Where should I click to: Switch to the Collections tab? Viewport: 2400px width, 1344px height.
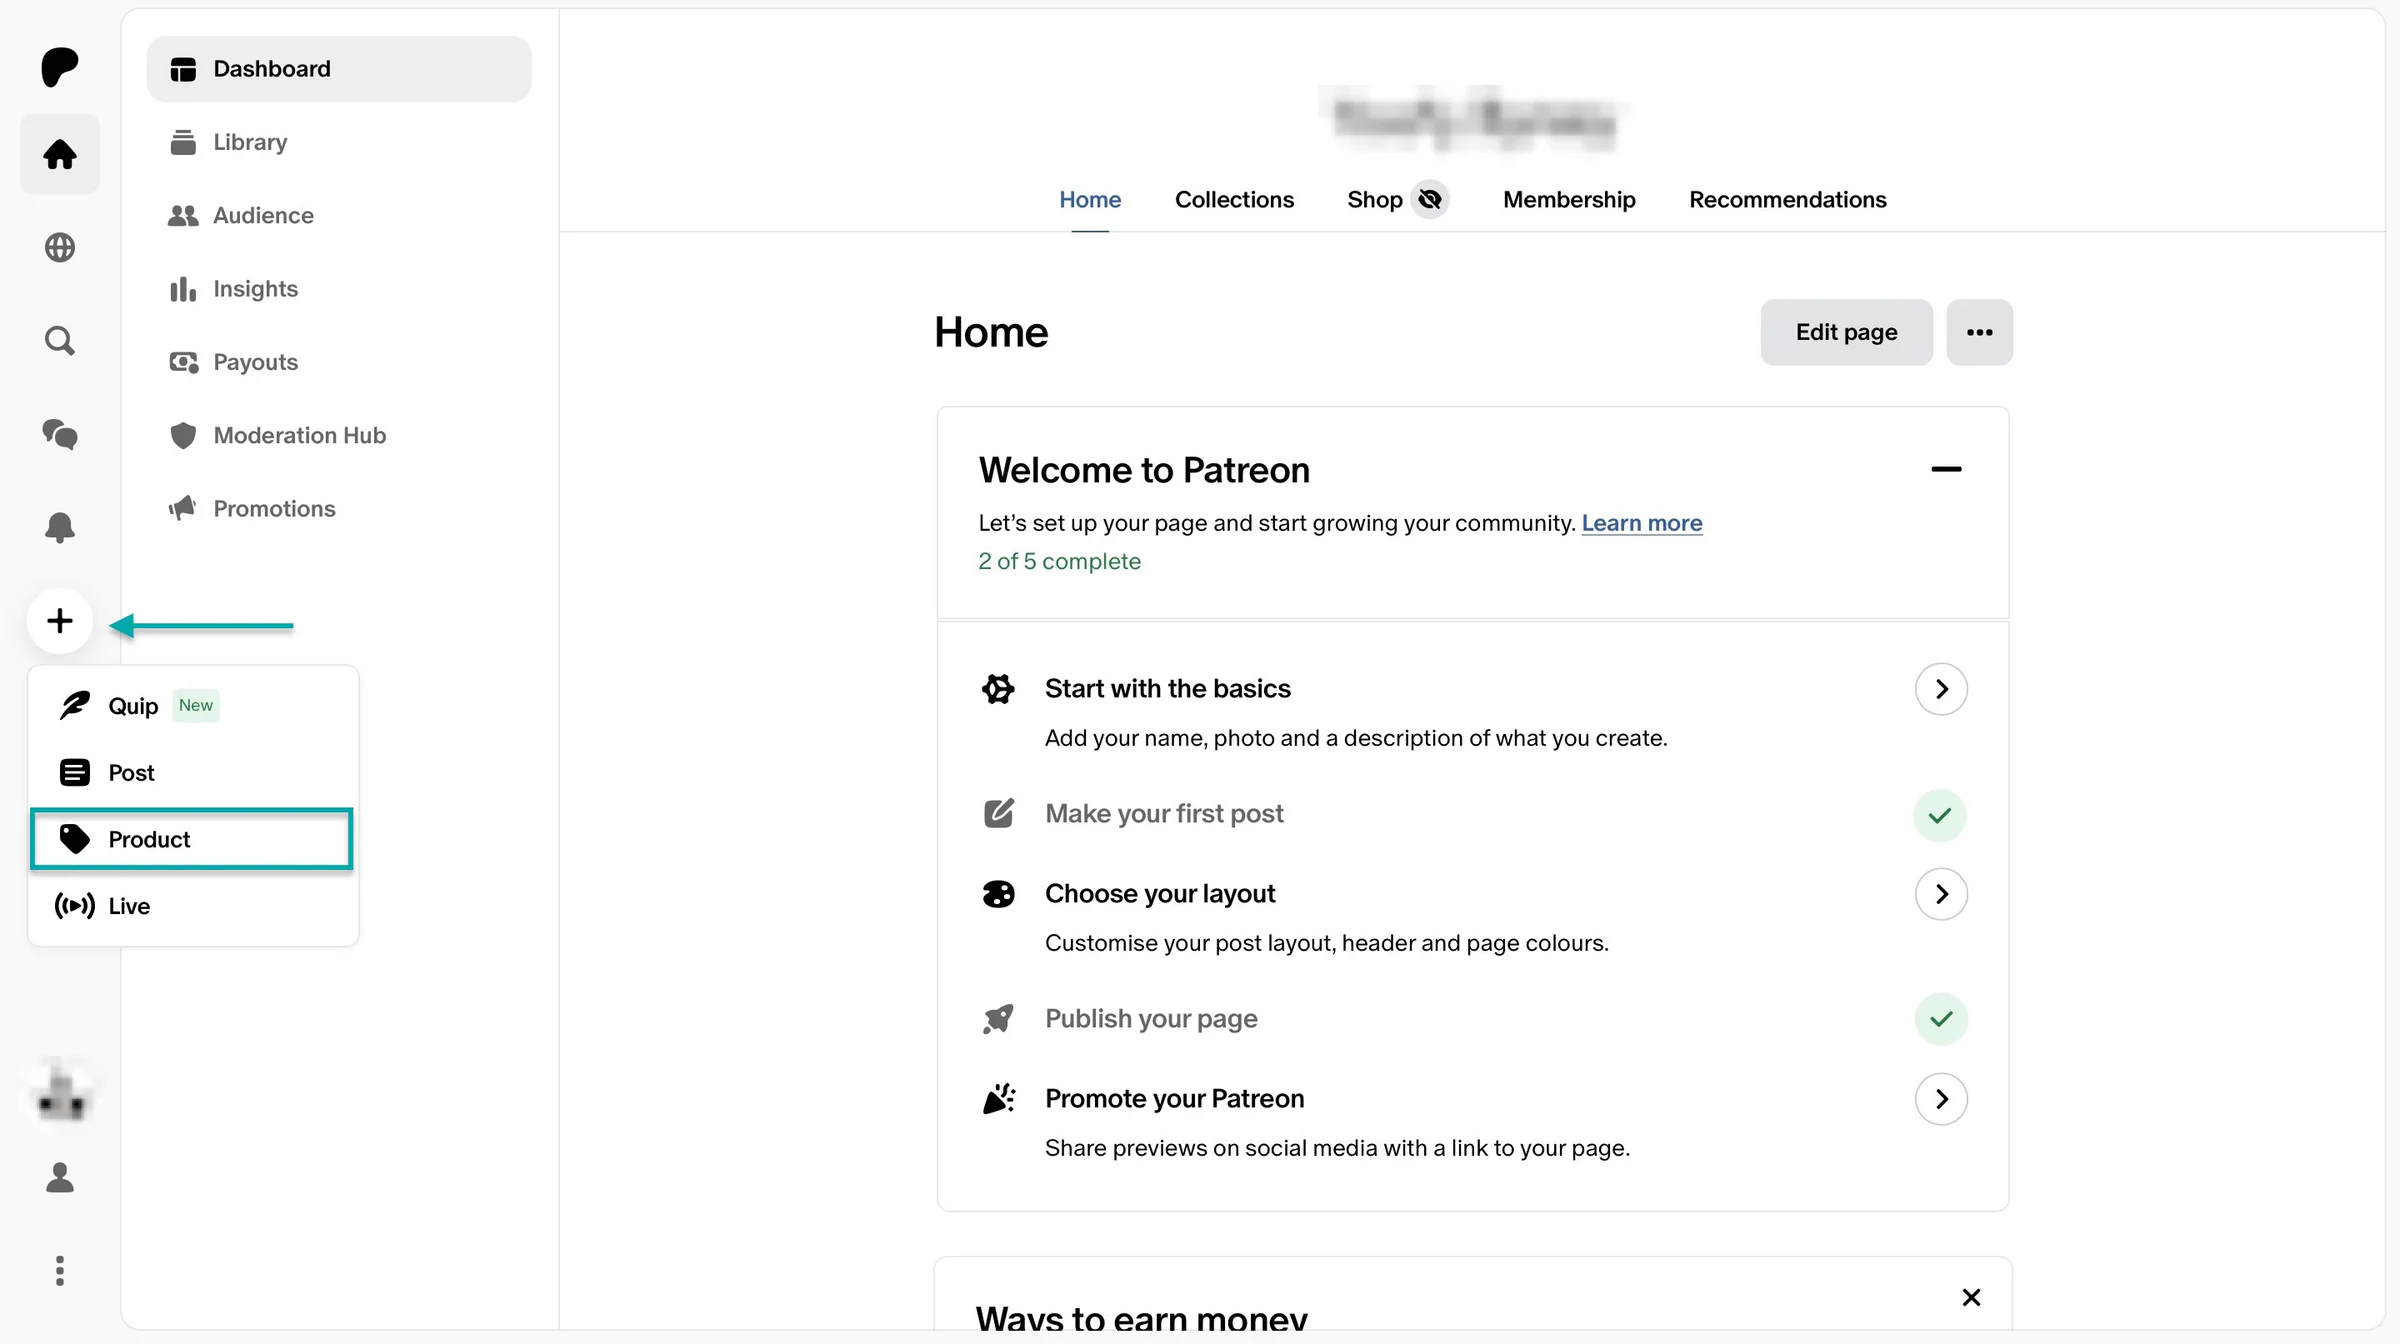tap(1234, 200)
